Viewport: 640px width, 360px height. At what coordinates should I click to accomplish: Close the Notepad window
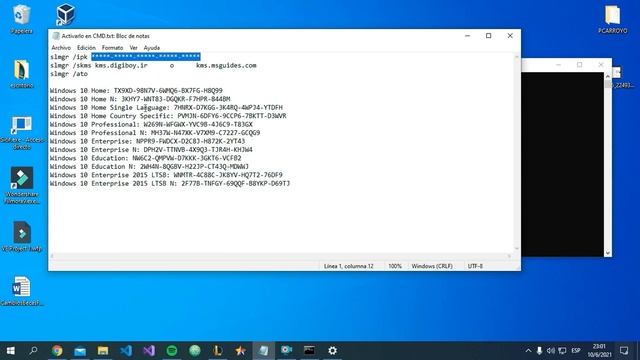(x=510, y=36)
